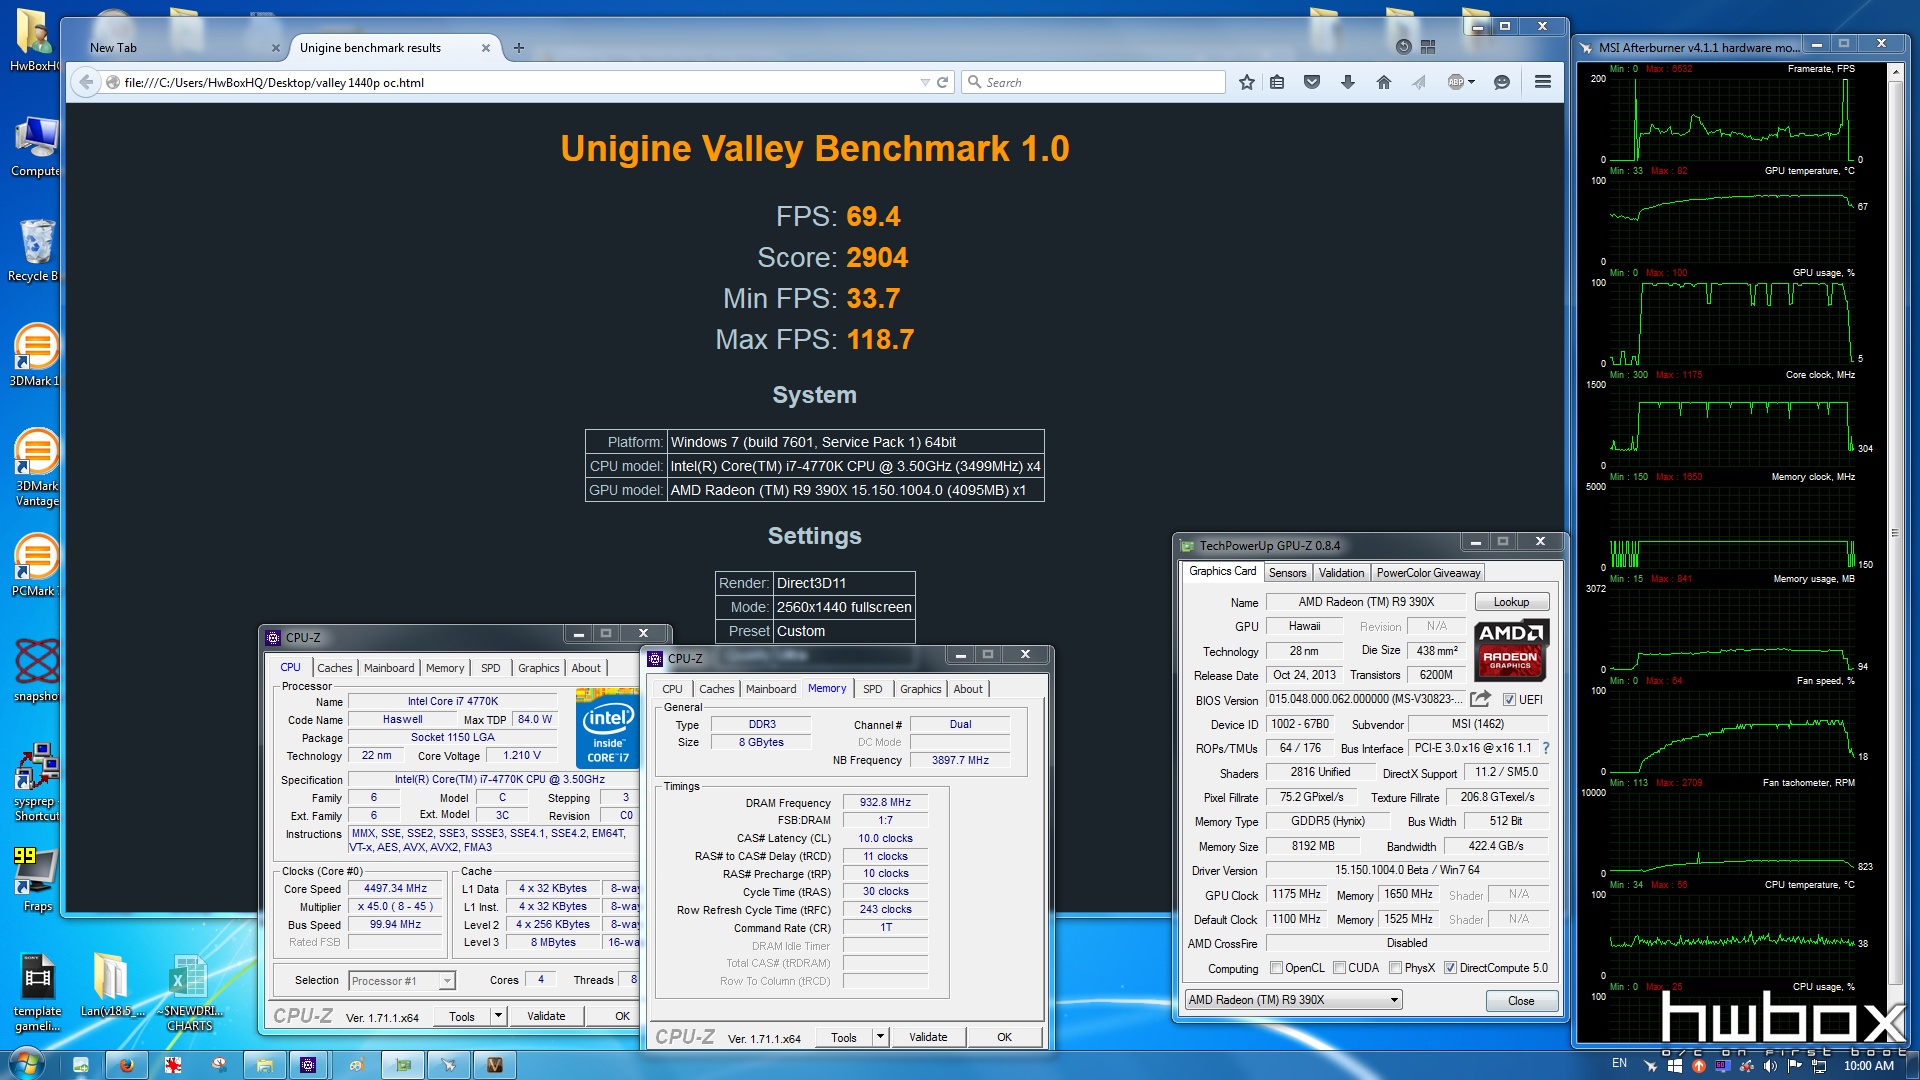Screen dimensions: 1920x1080
Task: Toggle DirectCompute 5.0 checkbox in GPU-Z
Action: [1450, 968]
